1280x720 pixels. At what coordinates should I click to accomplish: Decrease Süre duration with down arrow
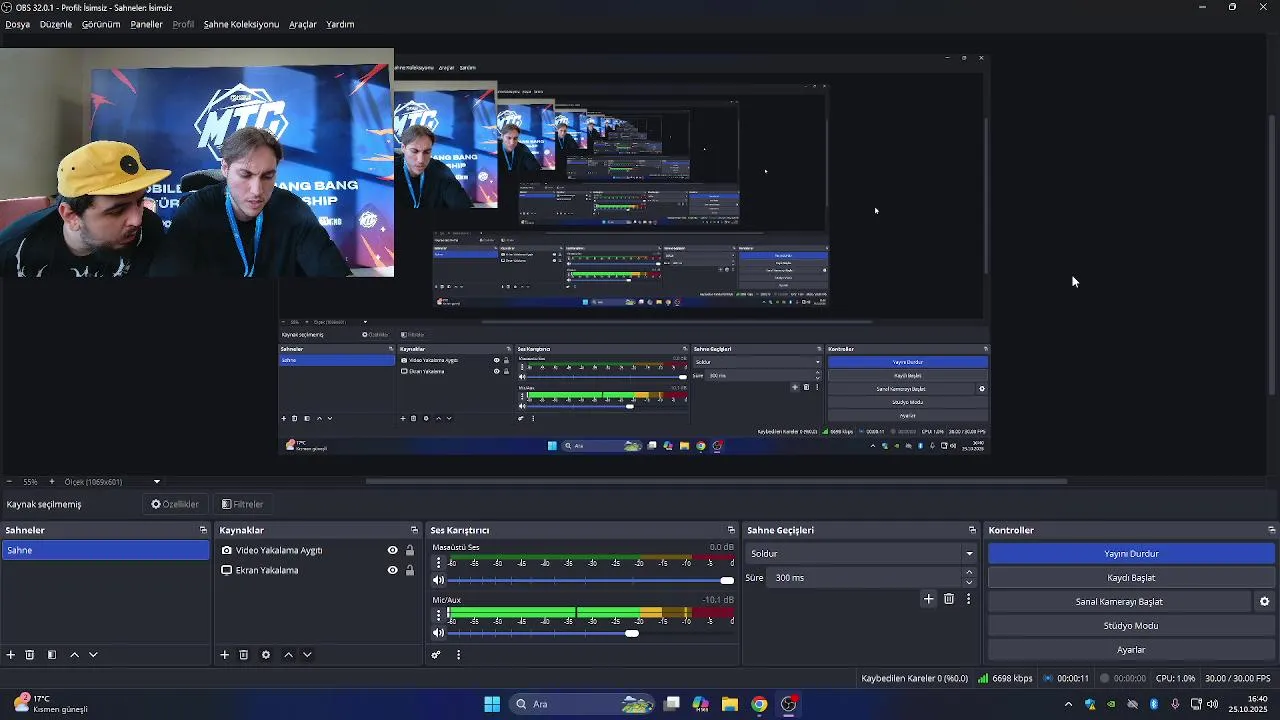(x=969, y=582)
